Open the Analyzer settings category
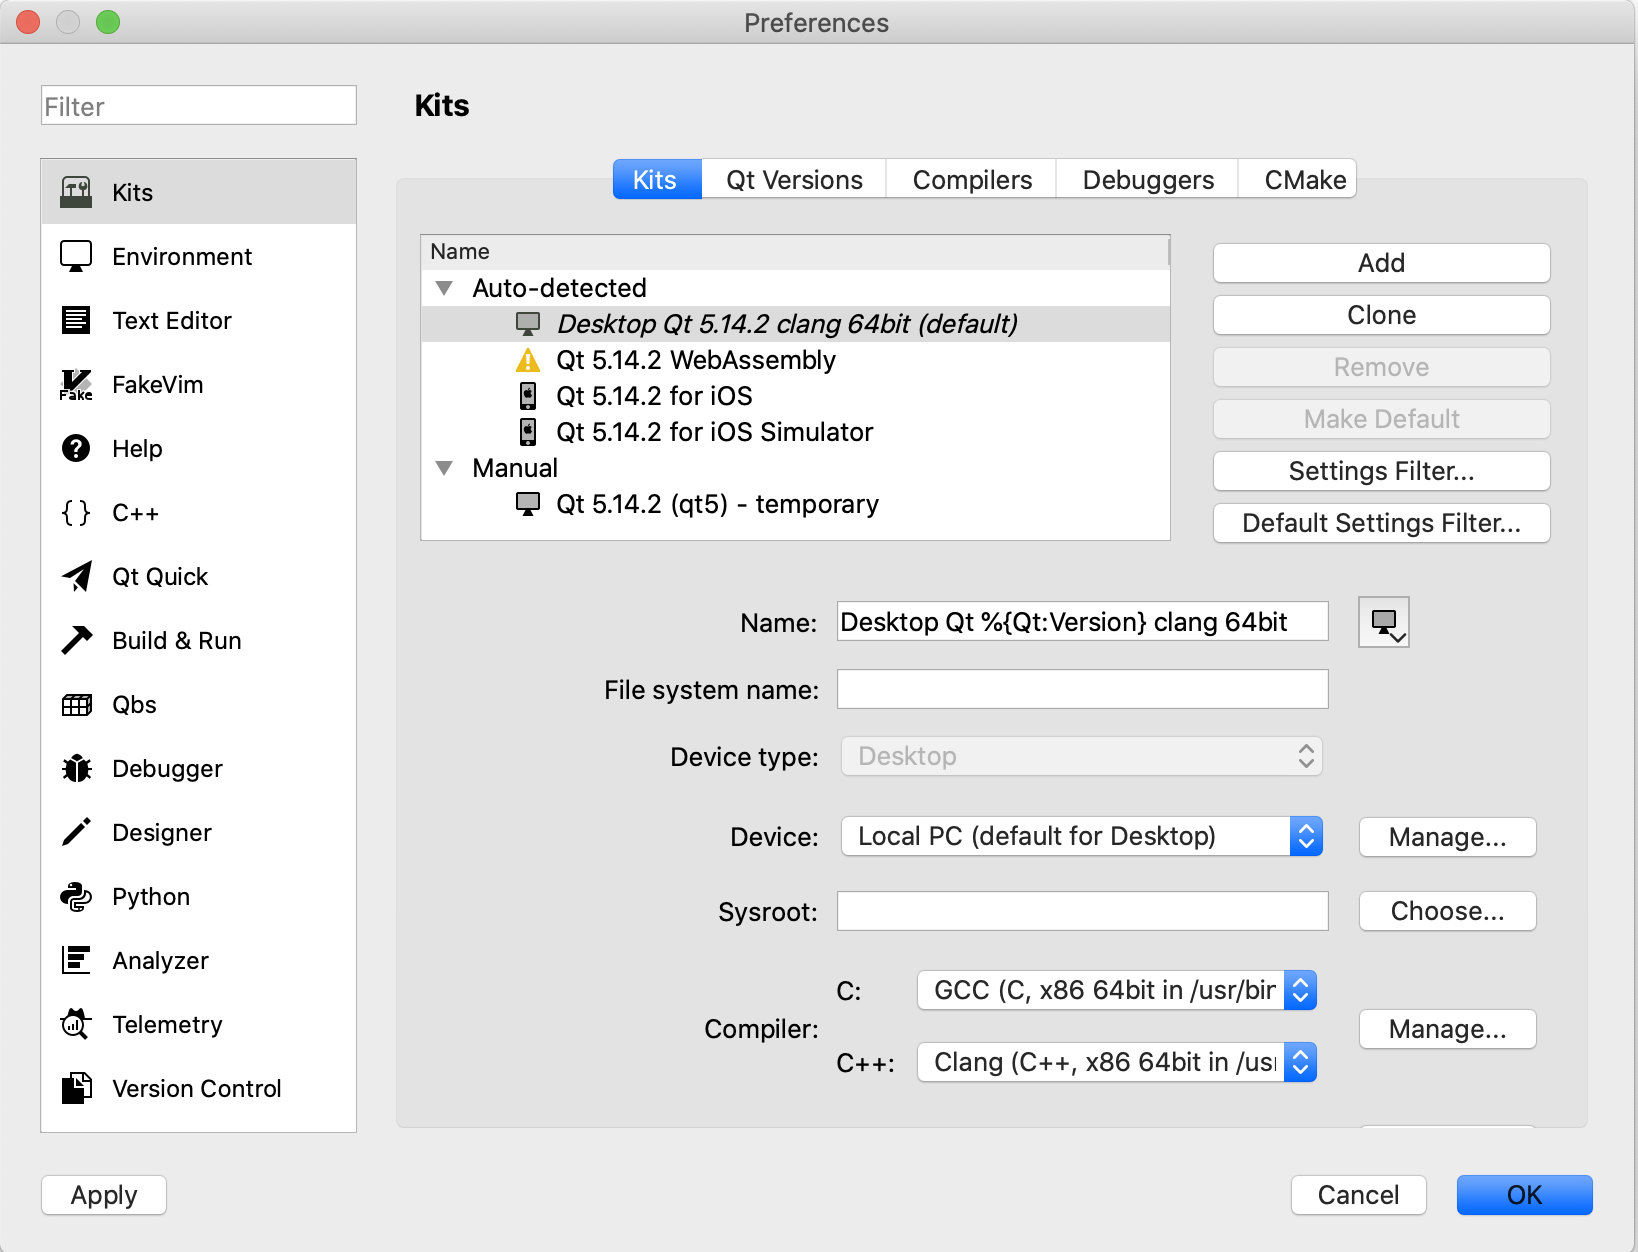Viewport: 1638px width, 1252px height. tap(198, 960)
